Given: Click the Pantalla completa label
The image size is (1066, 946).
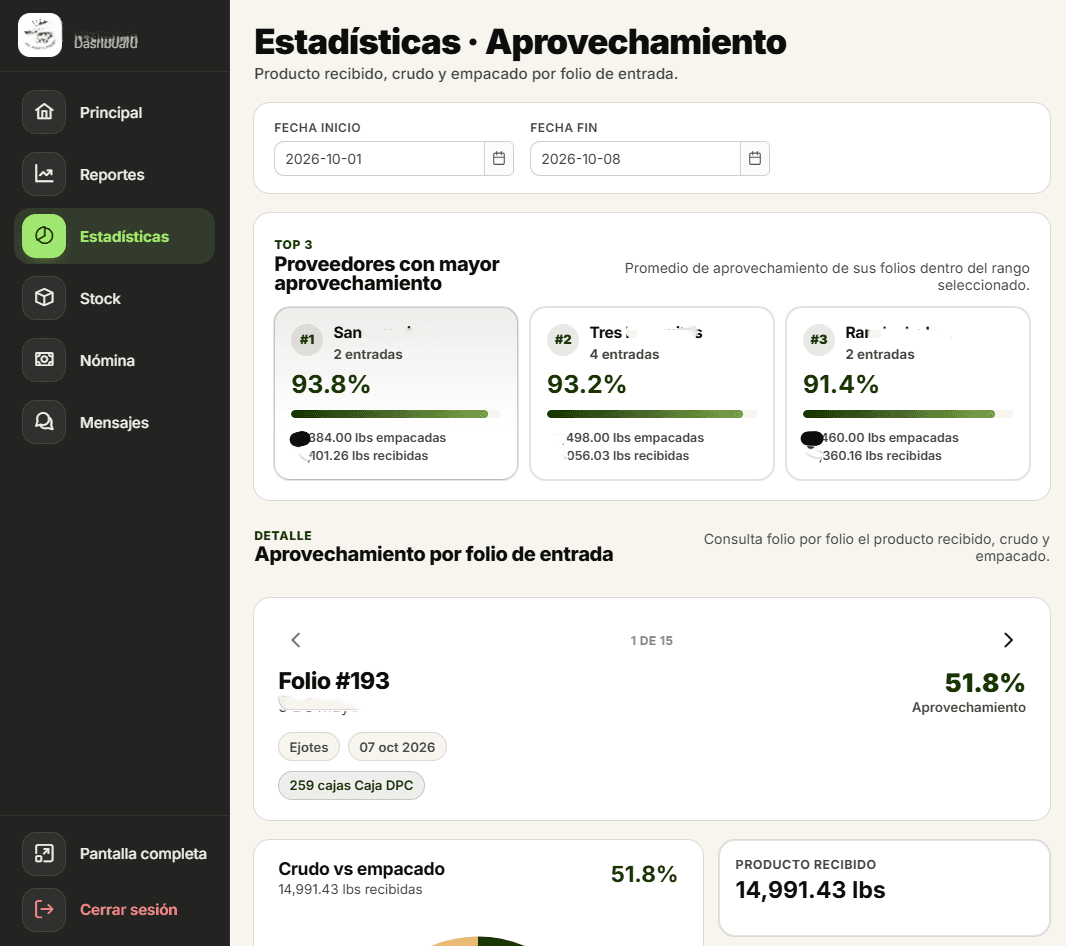Looking at the screenshot, I should click(x=143, y=854).
